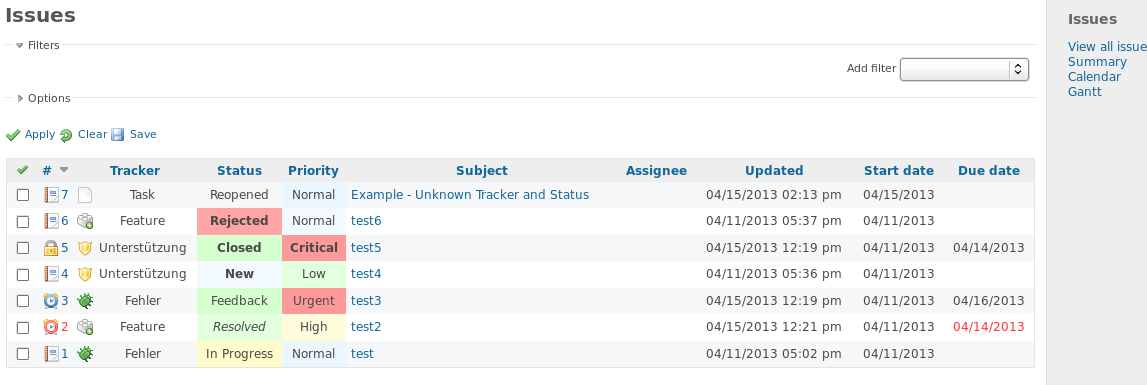Open the test4 issue link
Viewport: 1147px width, 385px height.
click(x=366, y=274)
